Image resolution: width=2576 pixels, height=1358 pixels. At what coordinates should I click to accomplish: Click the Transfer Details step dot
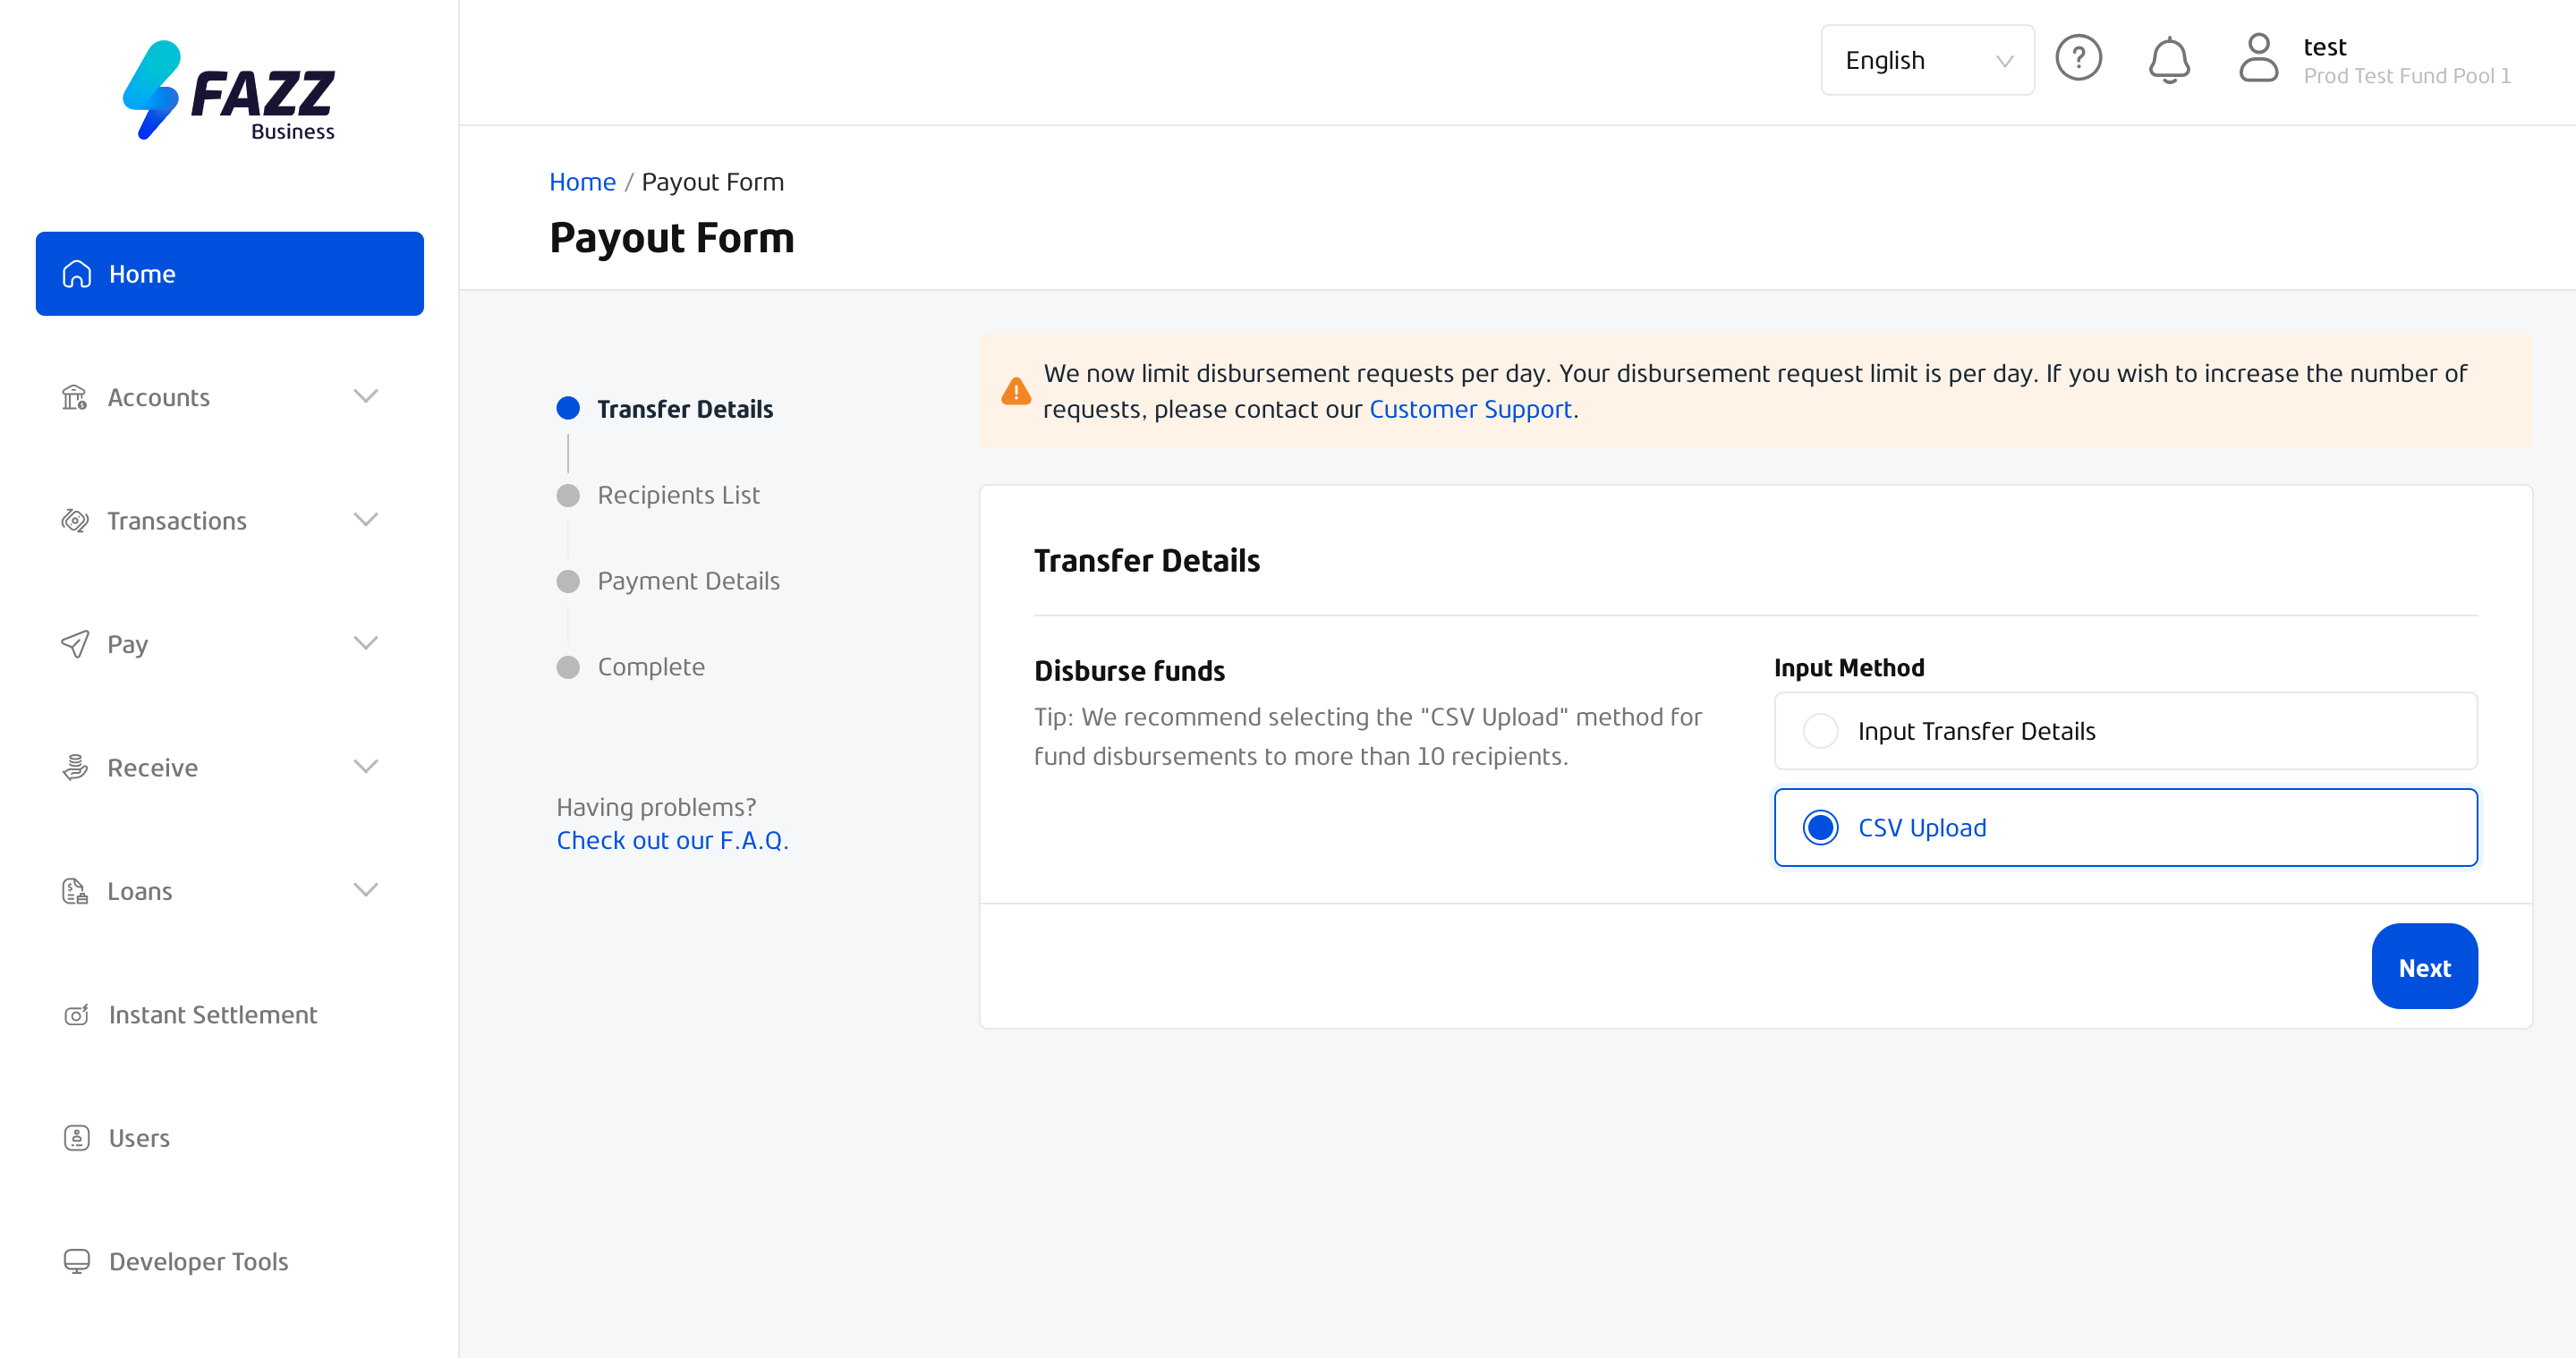click(568, 408)
